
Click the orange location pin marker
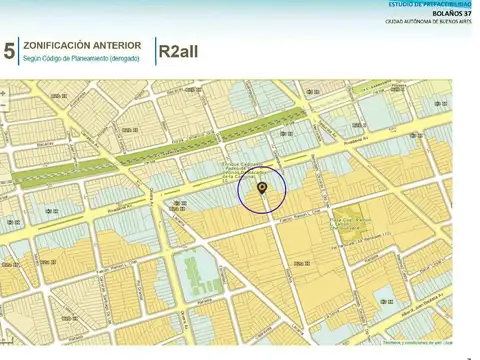tap(262, 189)
